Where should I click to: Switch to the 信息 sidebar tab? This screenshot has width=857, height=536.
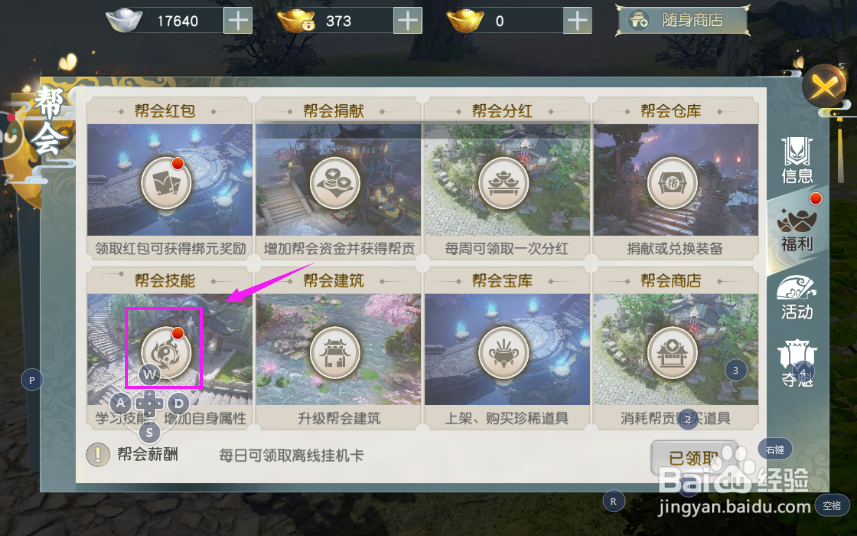(x=797, y=160)
